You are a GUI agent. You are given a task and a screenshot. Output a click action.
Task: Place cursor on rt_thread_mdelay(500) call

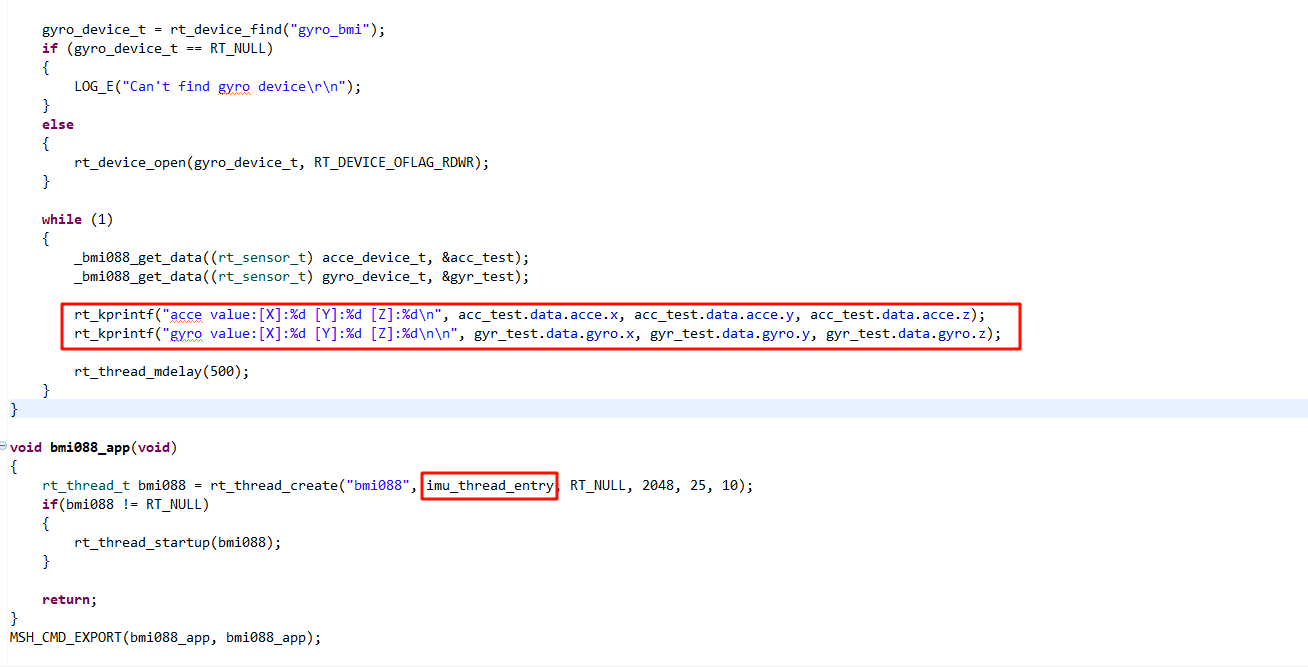pyautogui.click(x=160, y=371)
